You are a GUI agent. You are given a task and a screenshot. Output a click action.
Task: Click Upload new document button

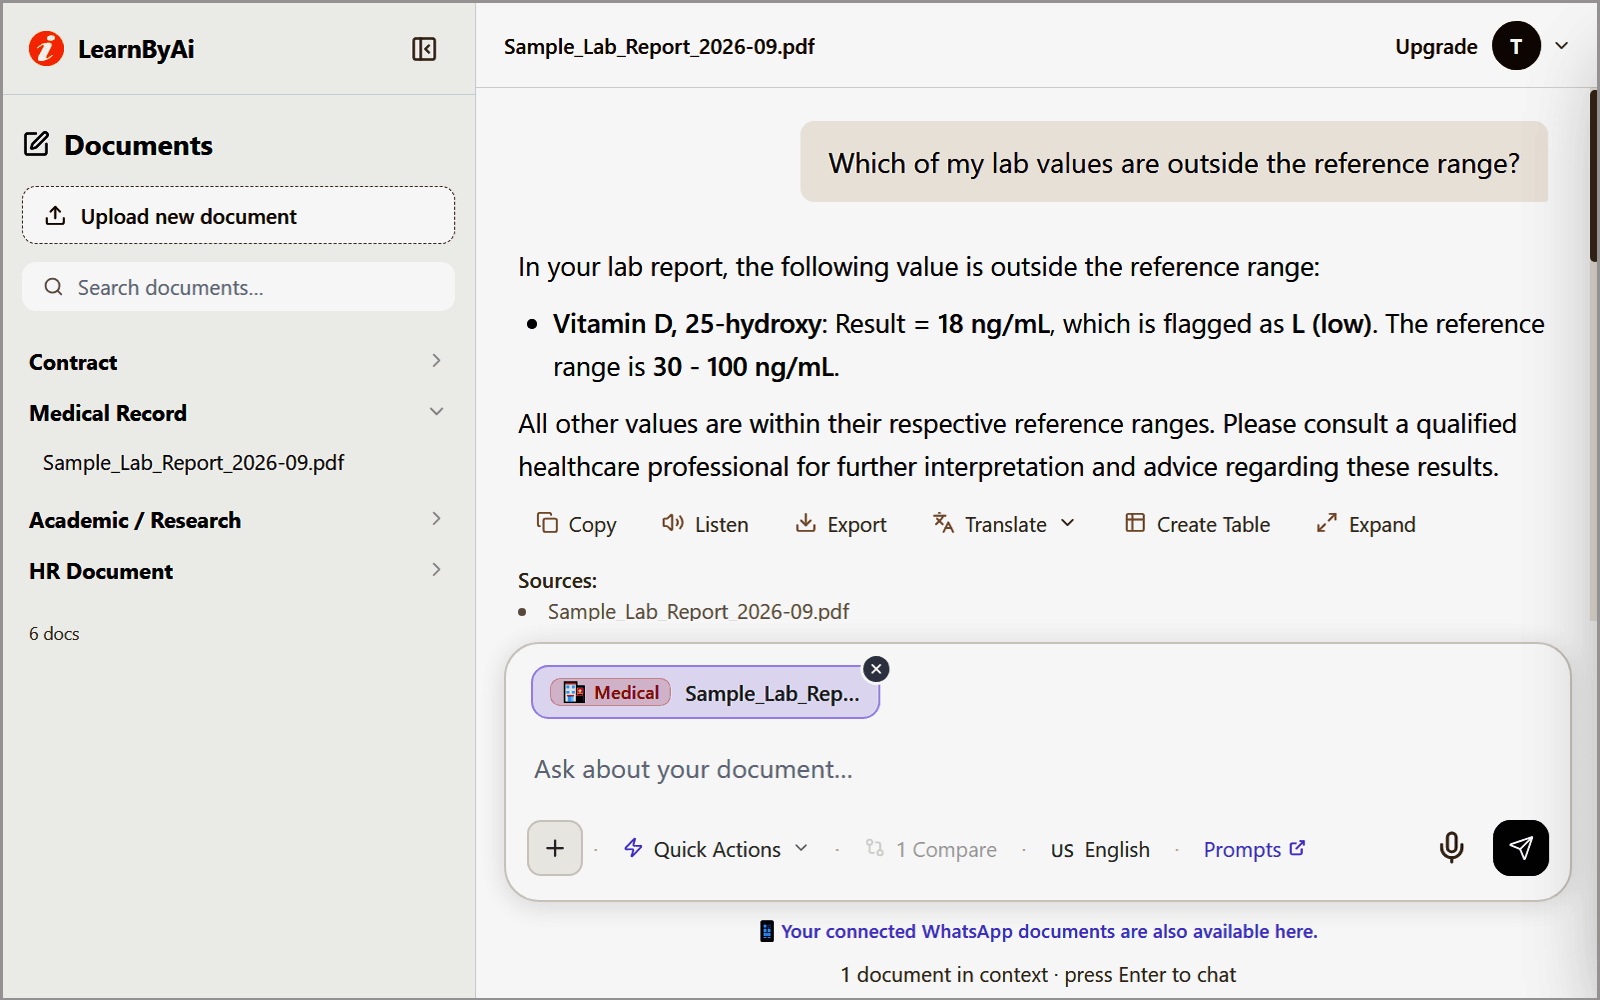coord(238,215)
